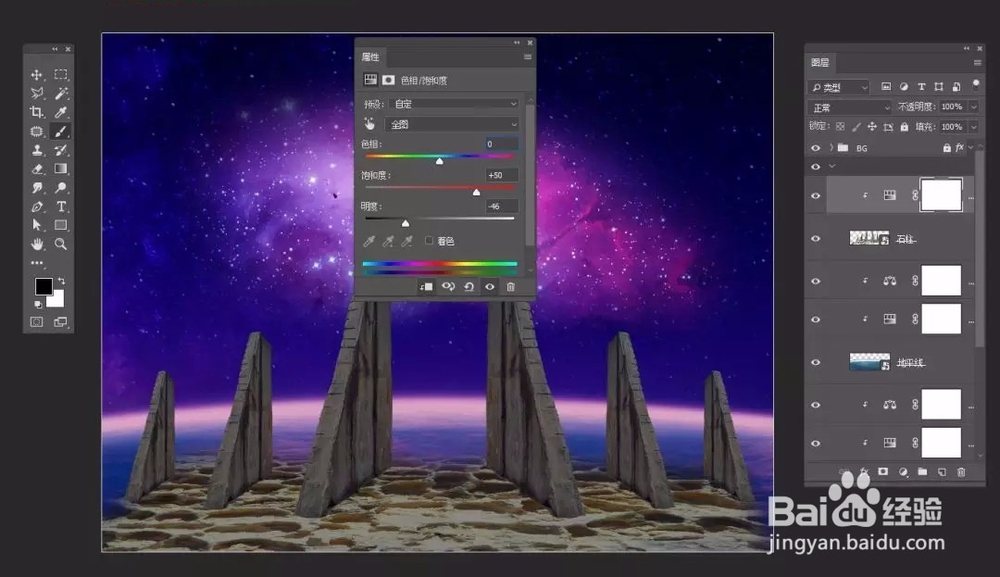Image resolution: width=1000 pixels, height=577 pixels.
Task: Open the Layers panel menu
Action: (977, 62)
